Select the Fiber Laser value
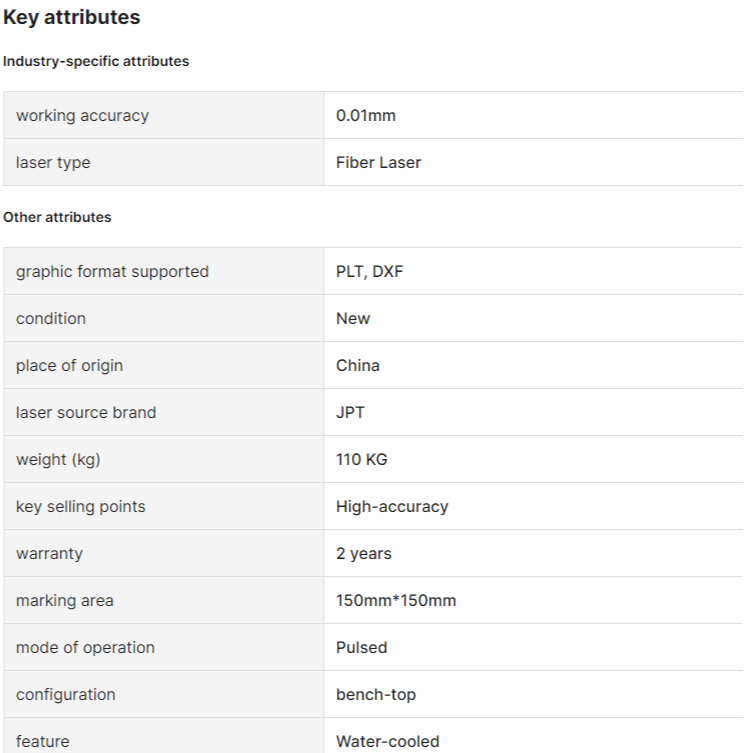This screenshot has width=747, height=753. pos(378,163)
